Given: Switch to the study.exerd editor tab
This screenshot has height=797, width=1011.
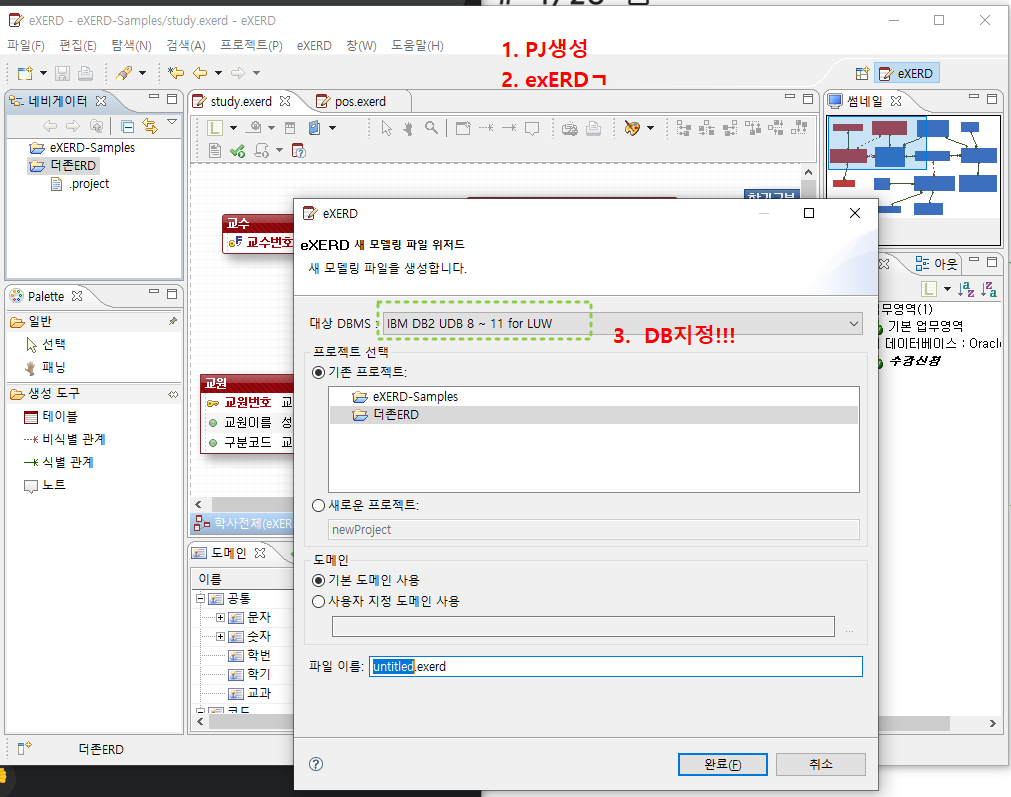Looking at the screenshot, I should point(241,101).
